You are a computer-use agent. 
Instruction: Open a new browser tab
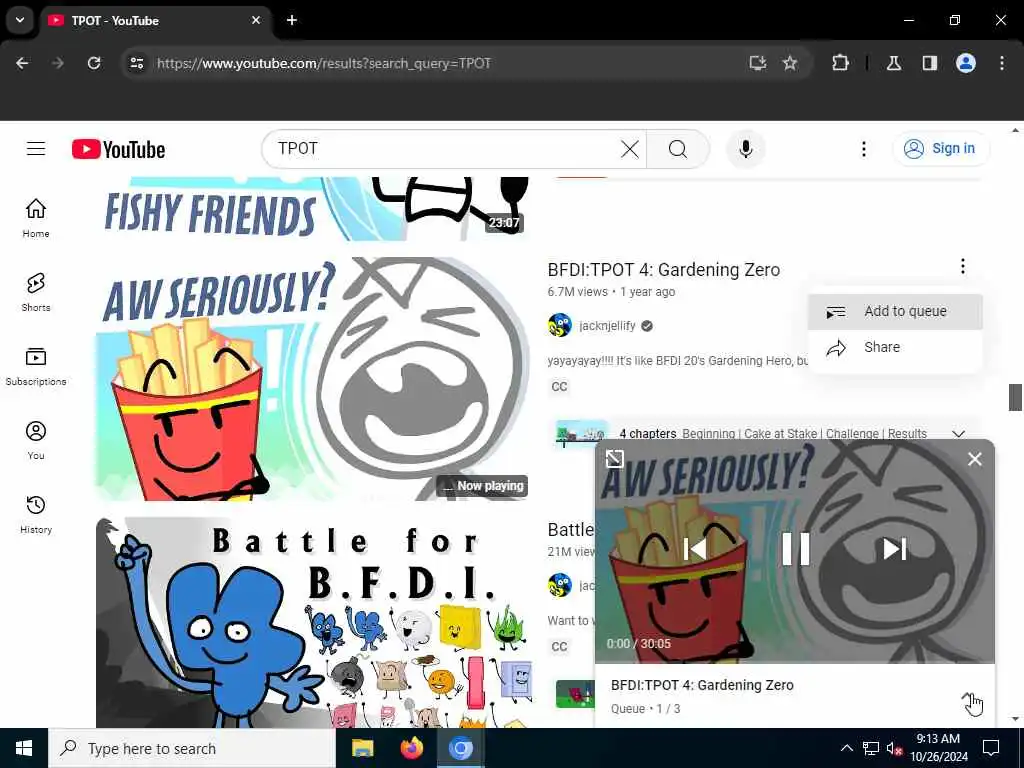(x=292, y=20)
